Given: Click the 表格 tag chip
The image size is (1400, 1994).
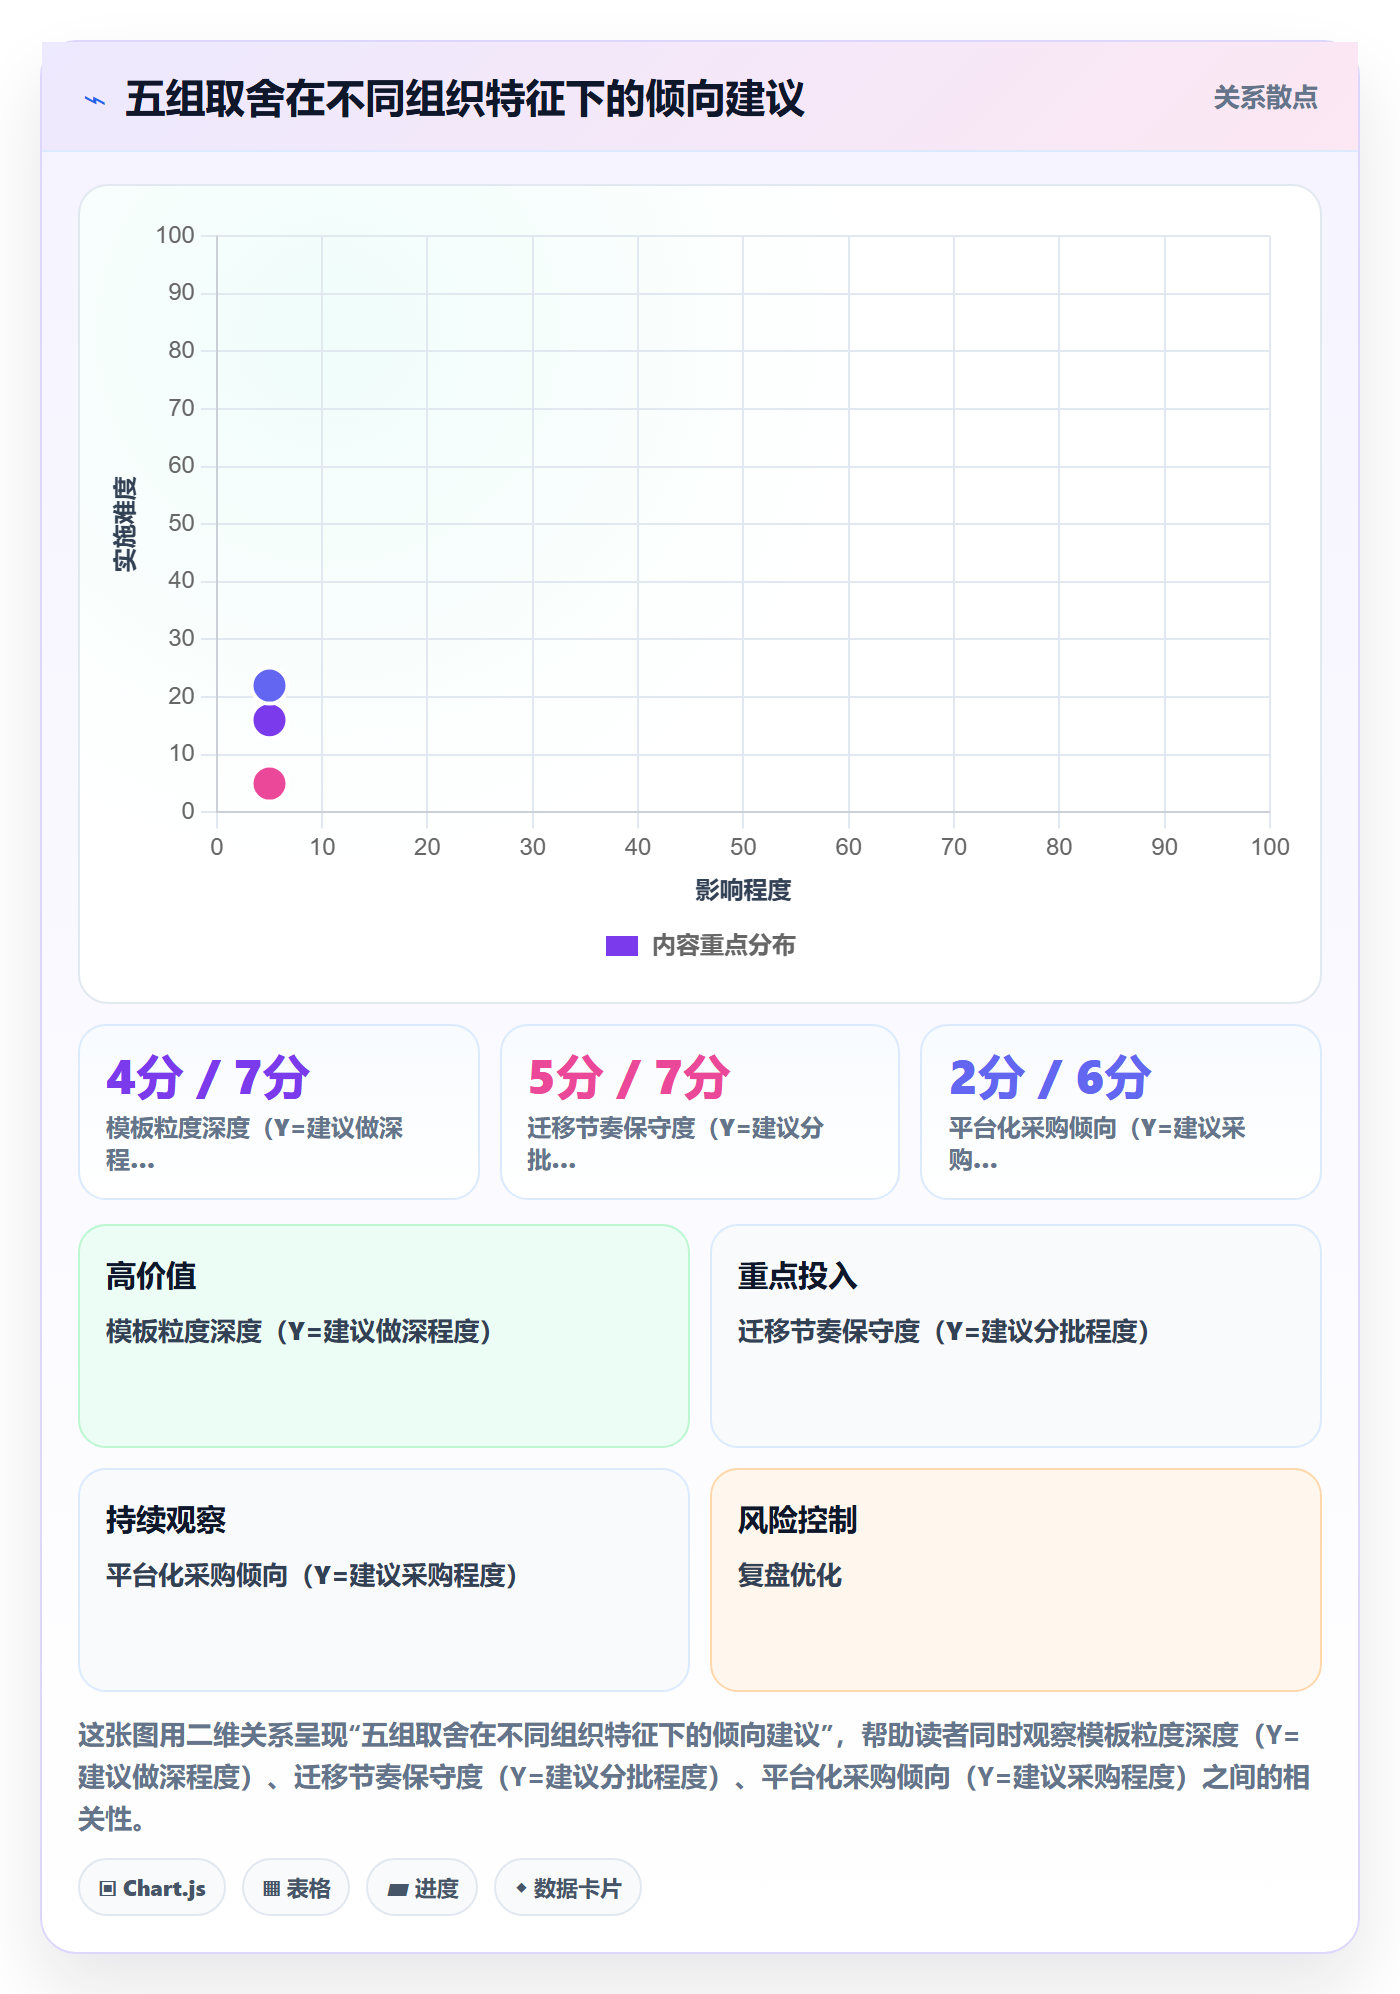Looking at the screenshot, I should [x=296, y=1888].
